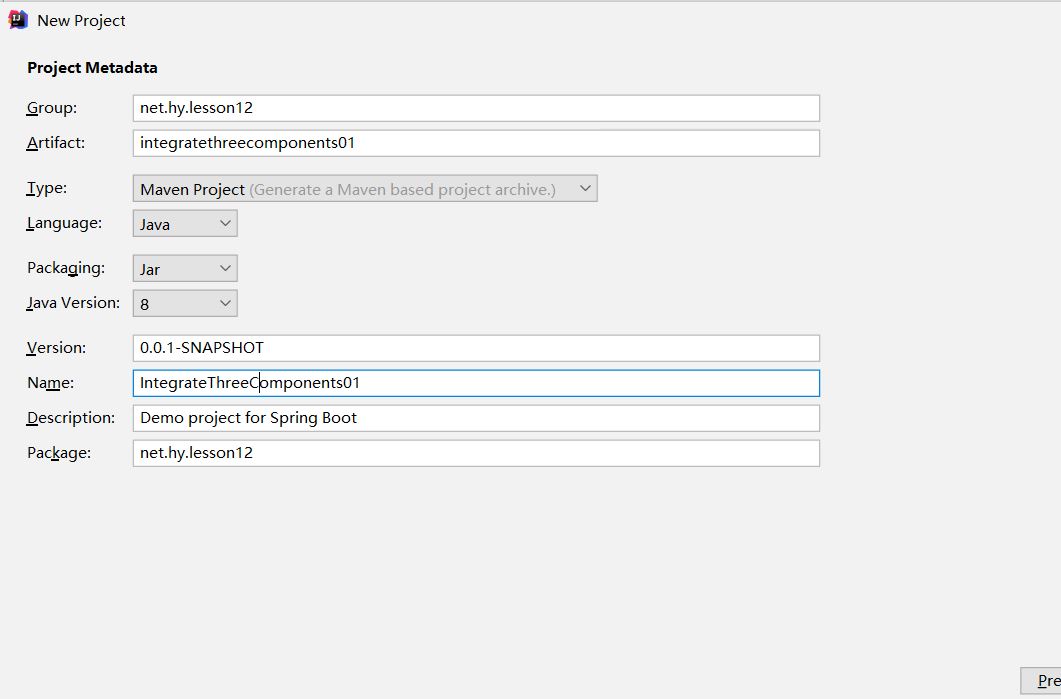The width and height of the screenshot is (1061, 699).
Task: Click the IntelliJ IDEA logo in title bar
Action: point(18,20)
